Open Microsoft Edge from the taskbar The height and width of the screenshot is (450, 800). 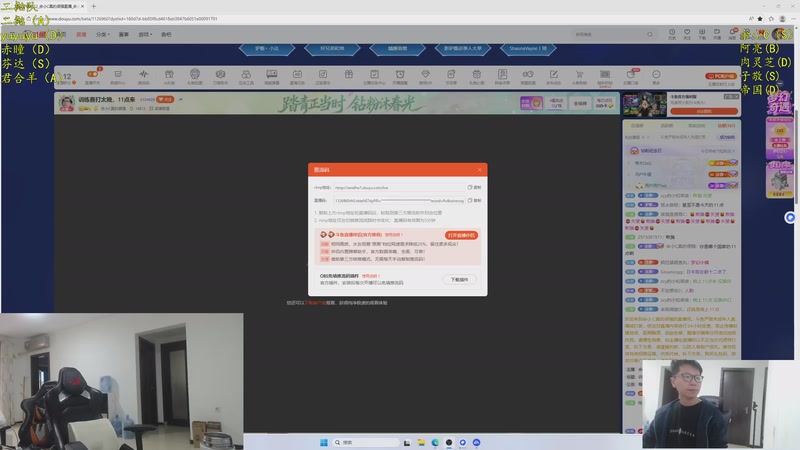point(435,442)
